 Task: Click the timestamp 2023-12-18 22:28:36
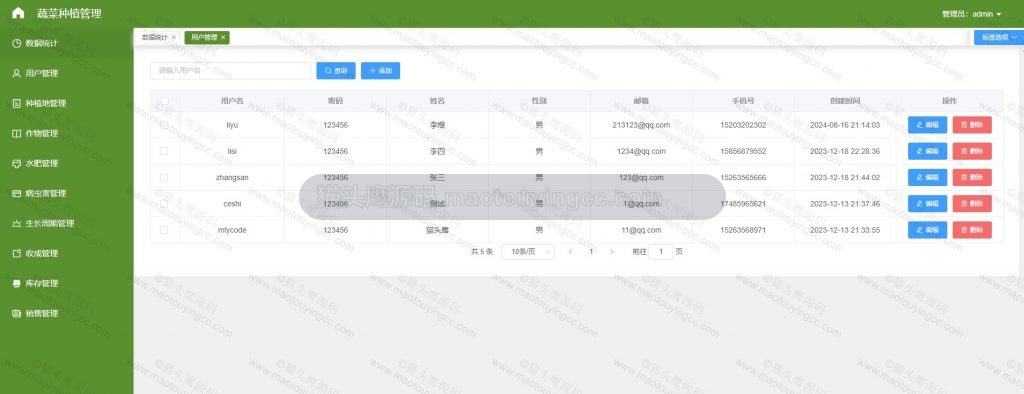(x=845, y=151)
